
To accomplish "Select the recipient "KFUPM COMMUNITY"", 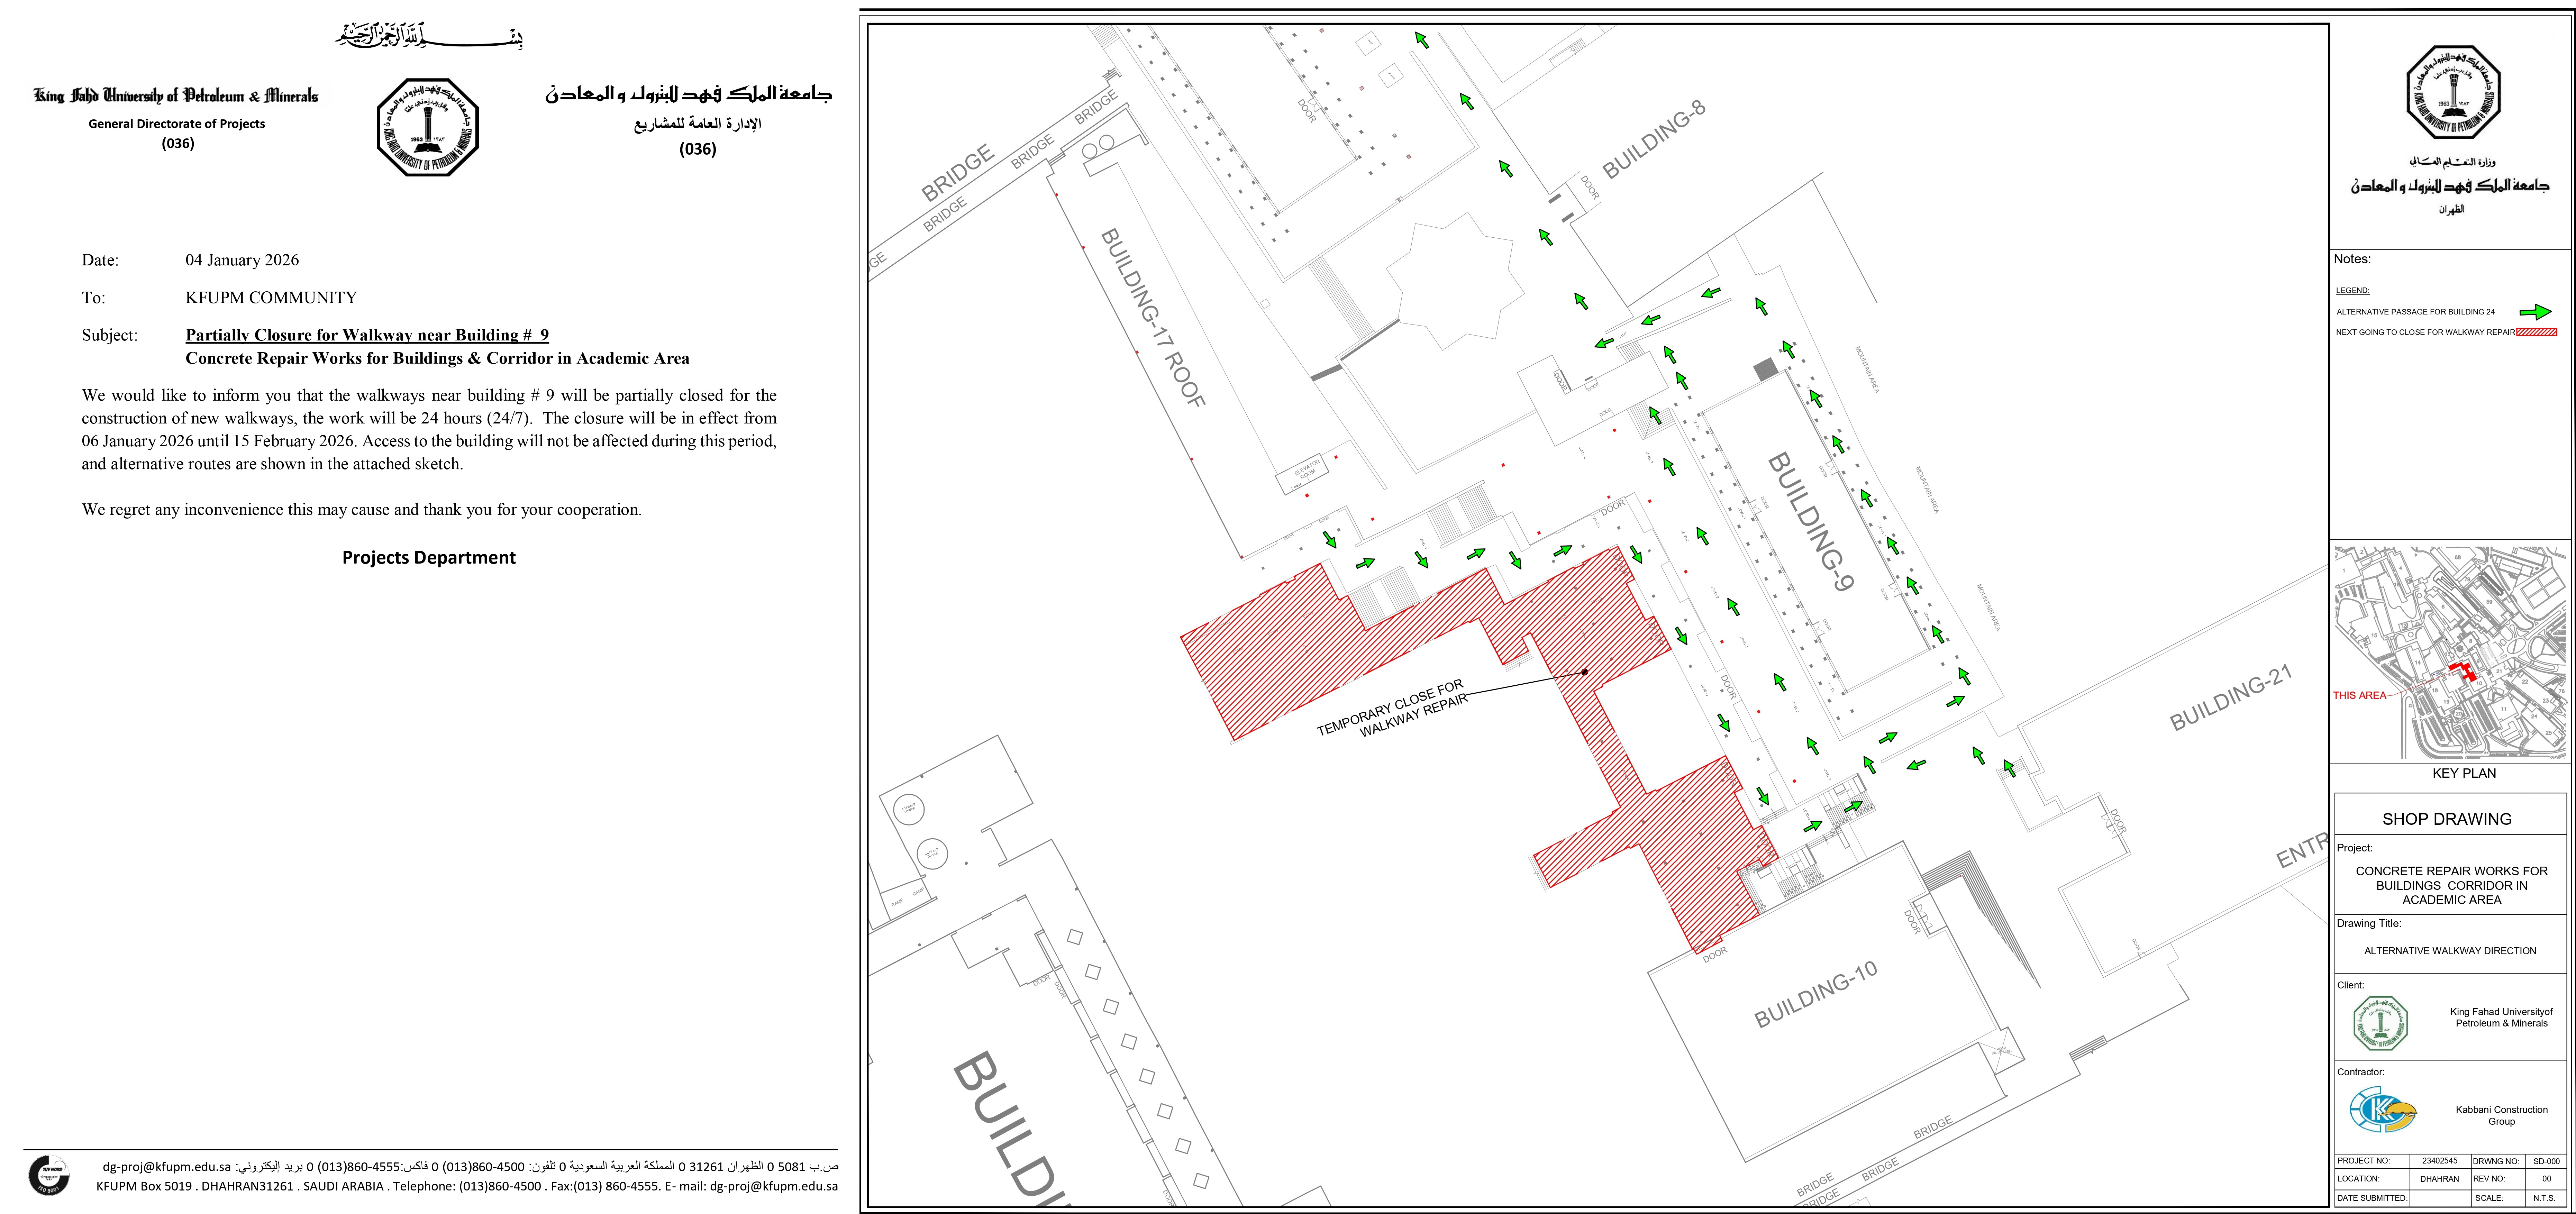I will tap(271, 298).
